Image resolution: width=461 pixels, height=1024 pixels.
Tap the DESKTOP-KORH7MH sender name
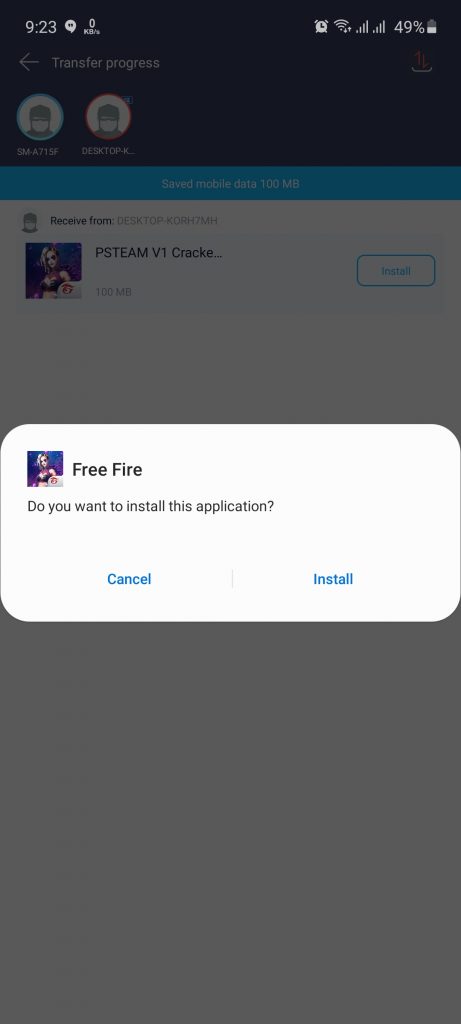pyautogui.click(x=167, y=221)
